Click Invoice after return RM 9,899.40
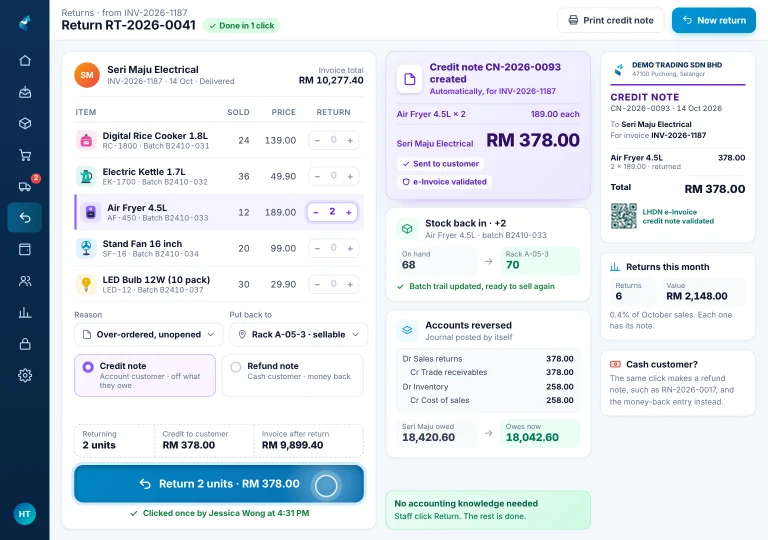Viewport: 768px width, 540px height. (x=292, y=445)
